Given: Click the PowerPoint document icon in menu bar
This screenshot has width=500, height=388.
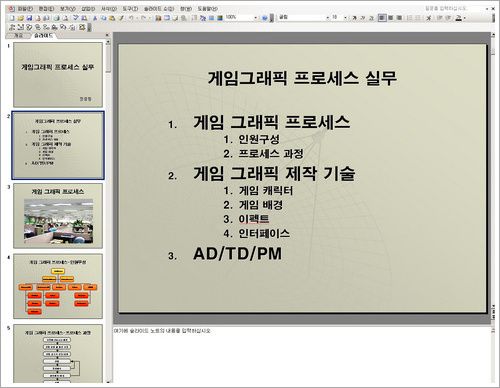Looking at the screenshot, I should [11, 9].
